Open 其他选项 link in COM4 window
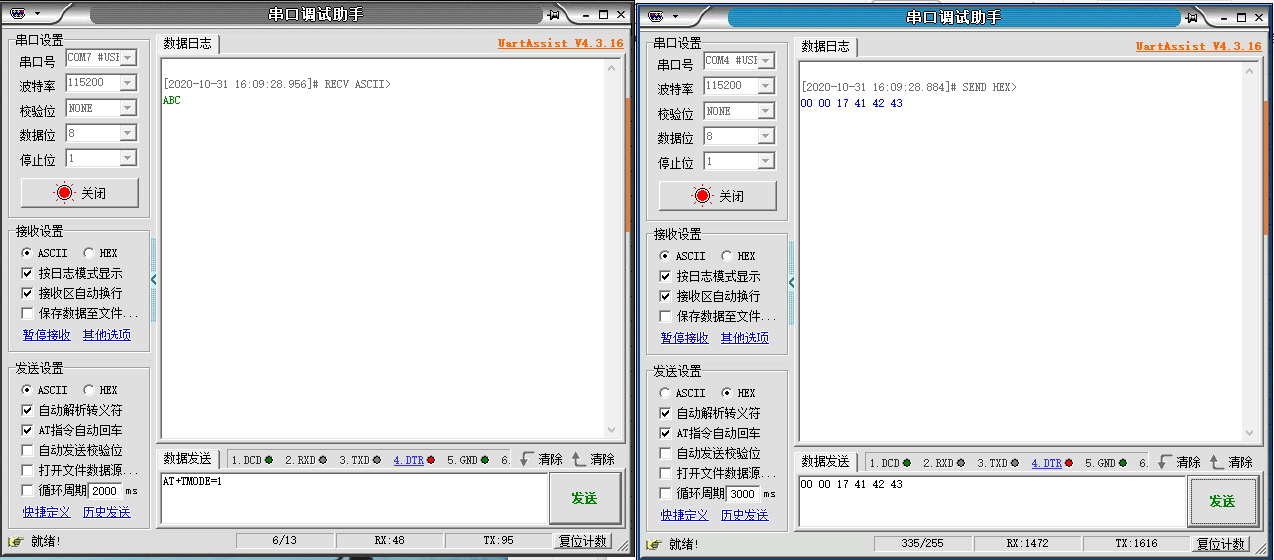Viewport: 1274px width, 560px height. coord(745,338)
